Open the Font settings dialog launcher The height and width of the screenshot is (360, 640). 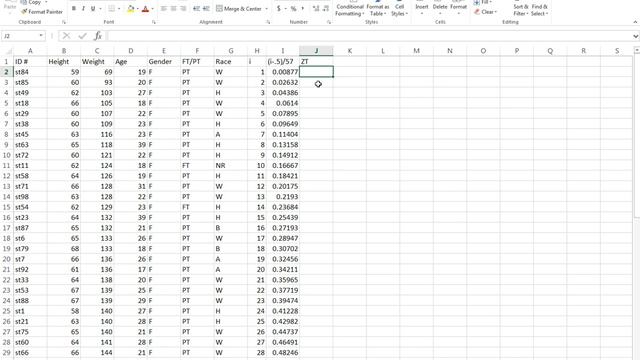click(x=153, y=22)
